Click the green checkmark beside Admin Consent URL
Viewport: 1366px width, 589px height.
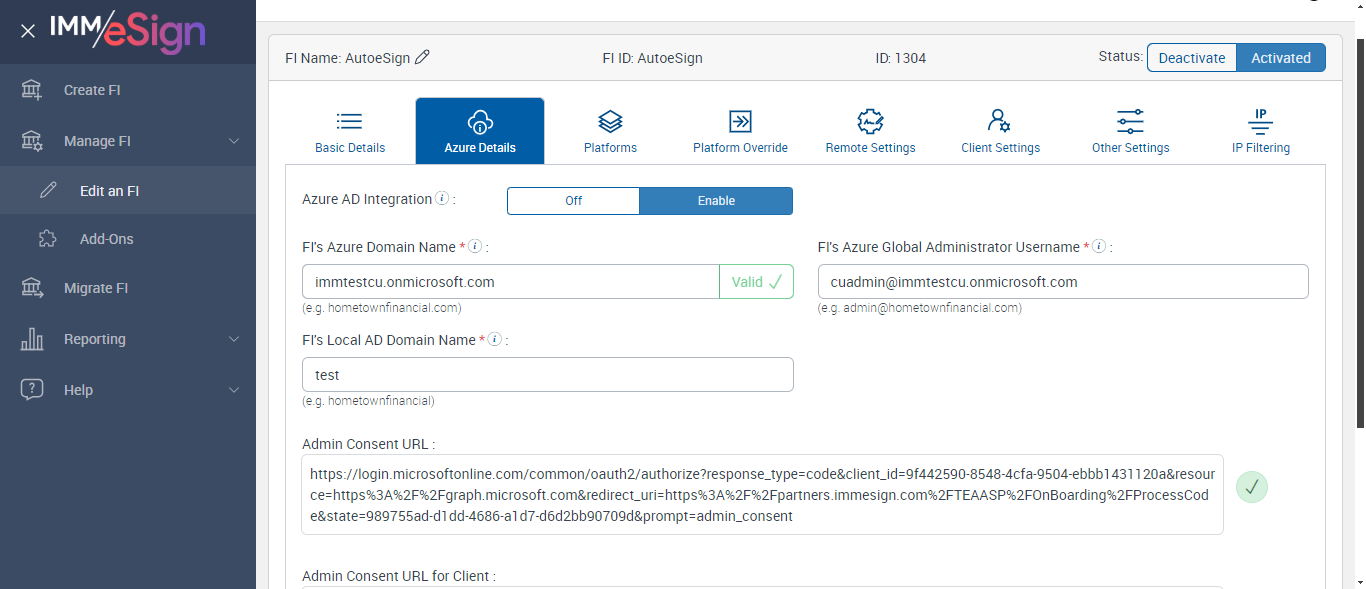point(1252,488)
